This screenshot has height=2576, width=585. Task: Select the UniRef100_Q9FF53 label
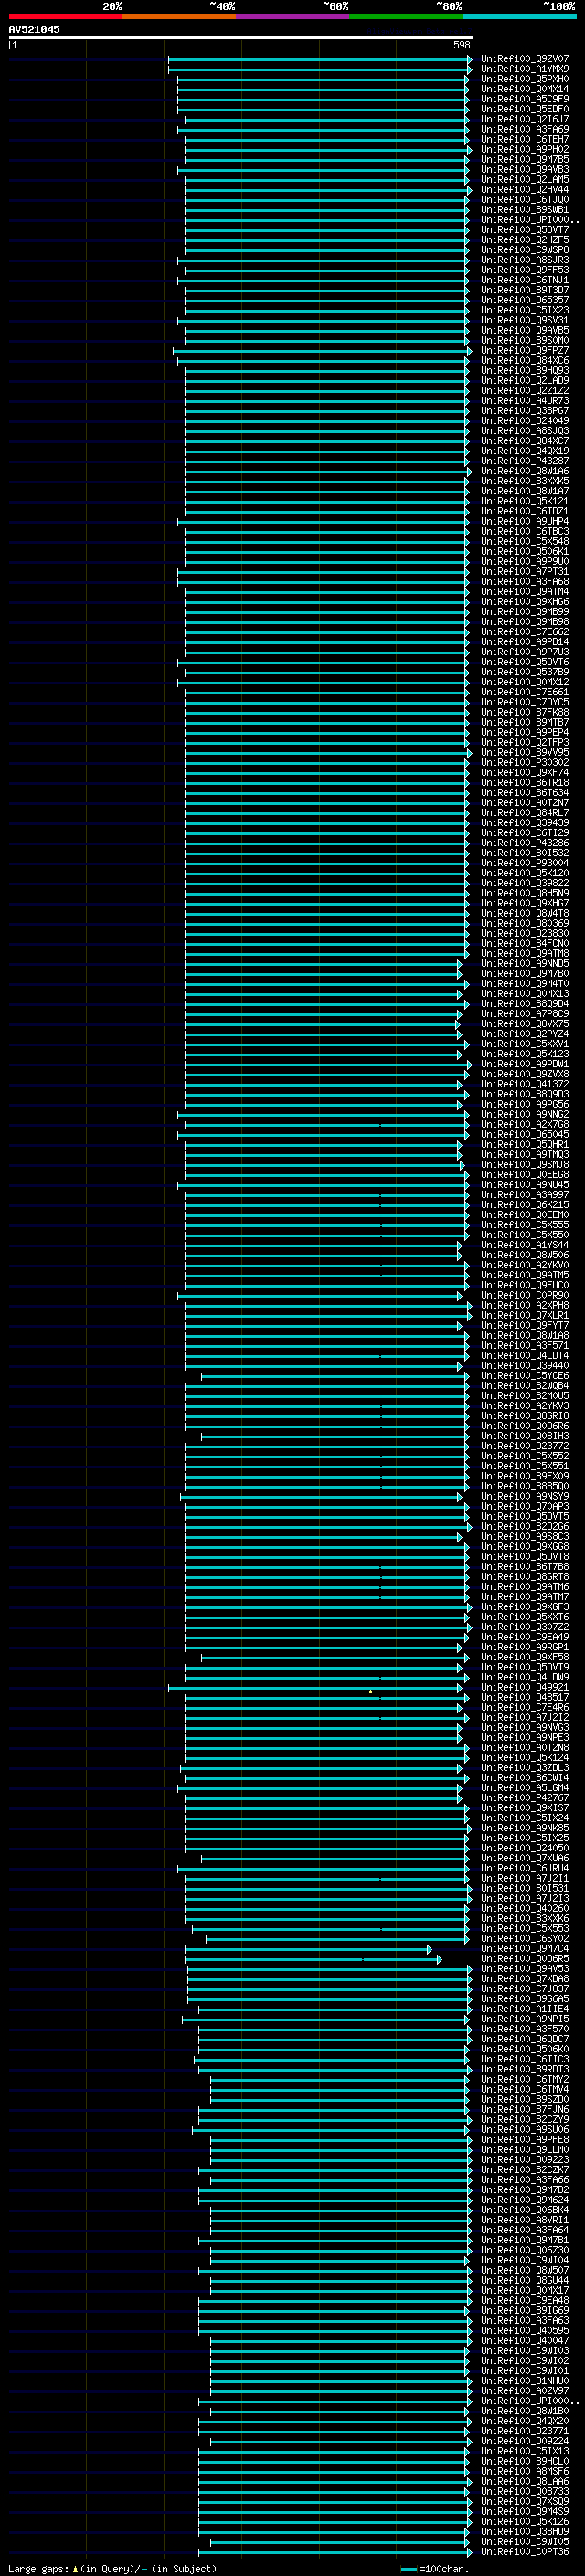(x=525, y=270)
